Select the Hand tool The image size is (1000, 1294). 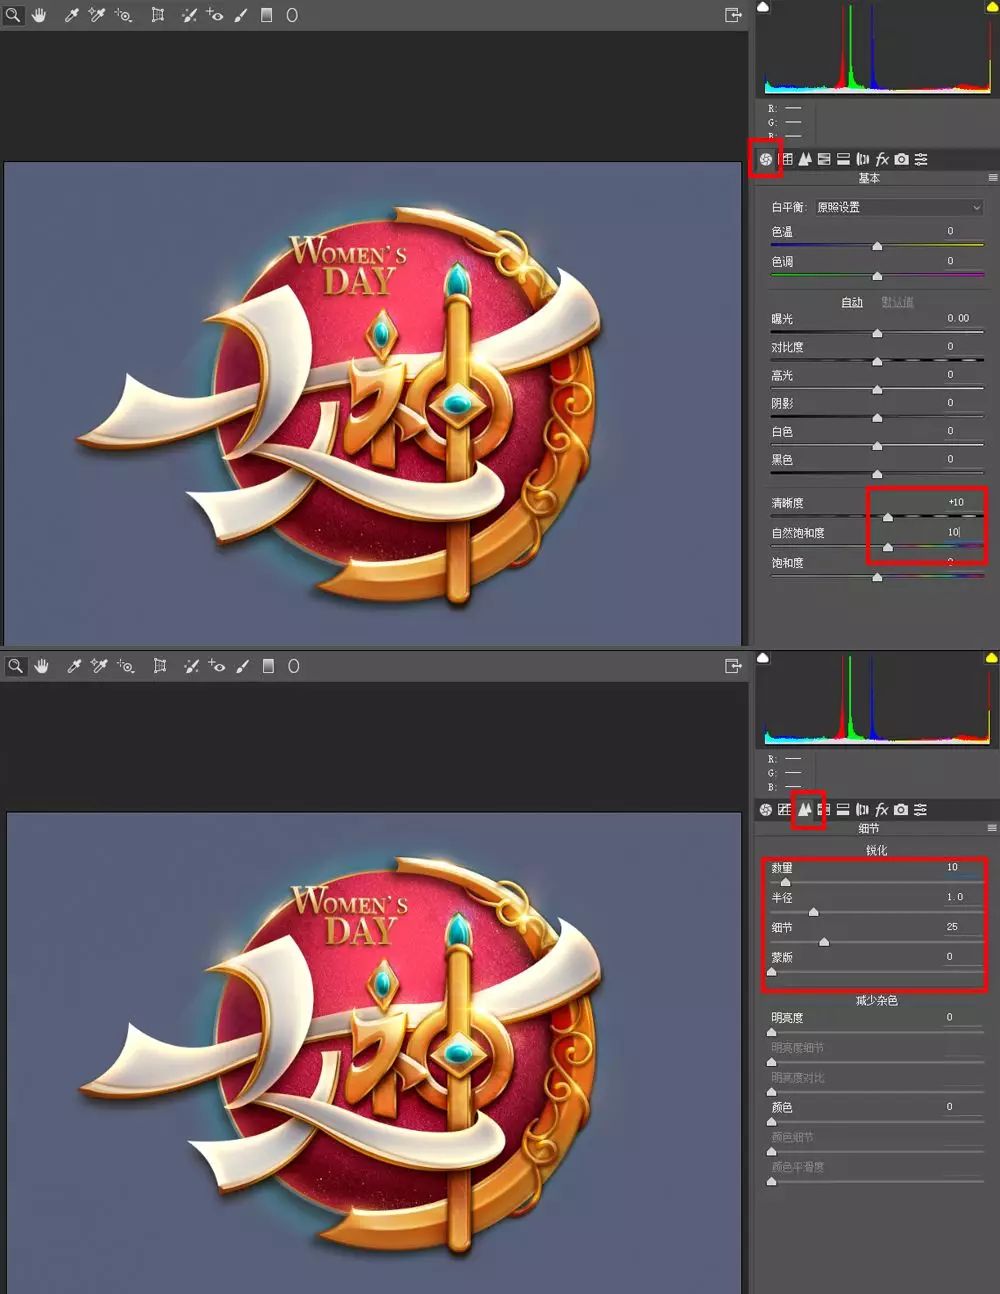coord(39,15)
